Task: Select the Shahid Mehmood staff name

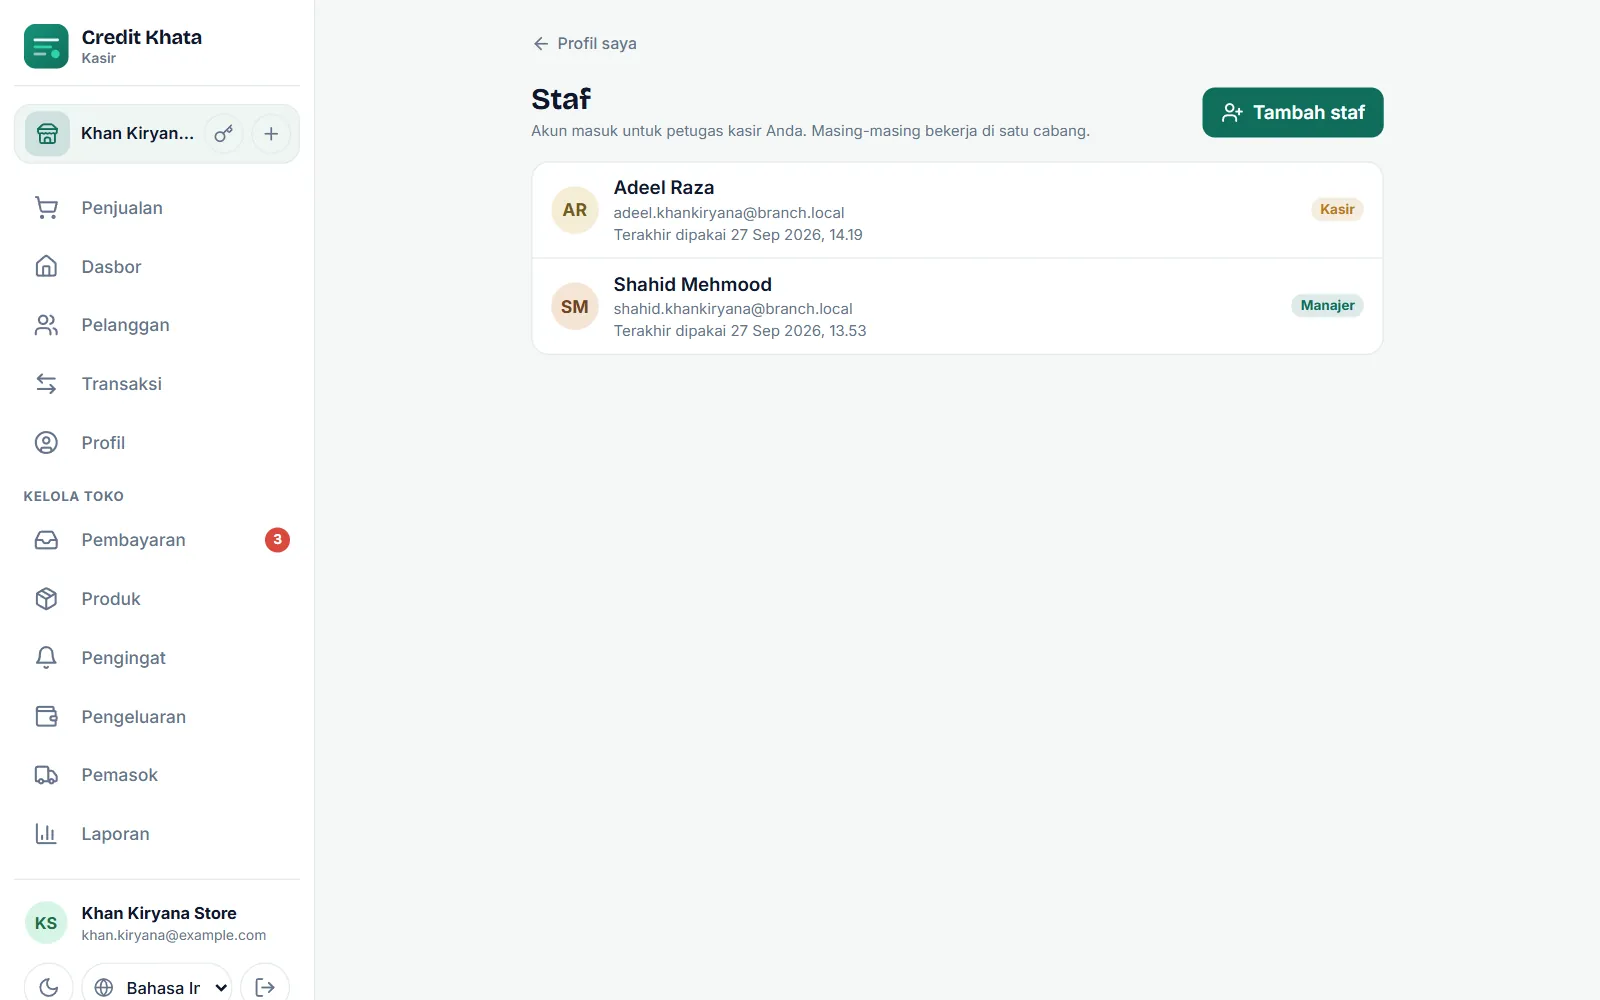Action: [692, 284]
